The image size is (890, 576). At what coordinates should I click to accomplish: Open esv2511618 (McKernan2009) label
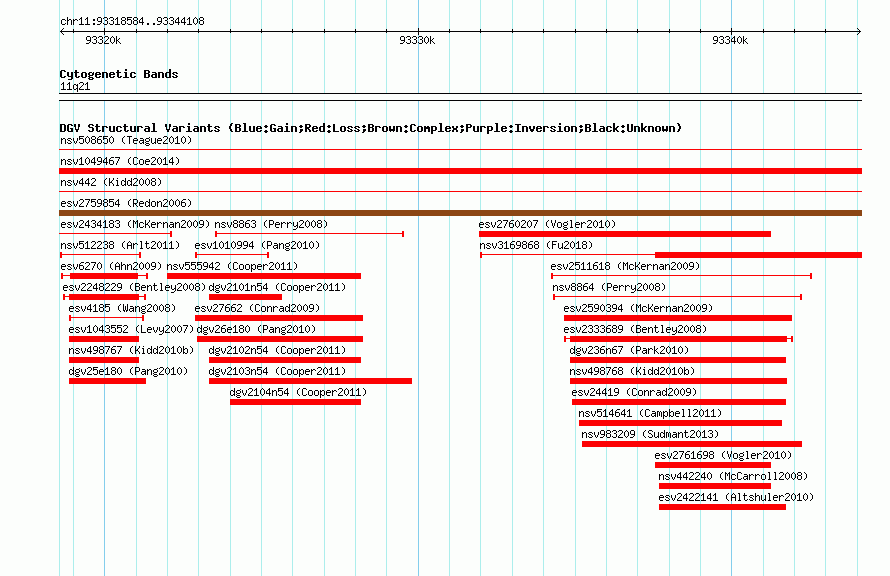coord(625,266)
